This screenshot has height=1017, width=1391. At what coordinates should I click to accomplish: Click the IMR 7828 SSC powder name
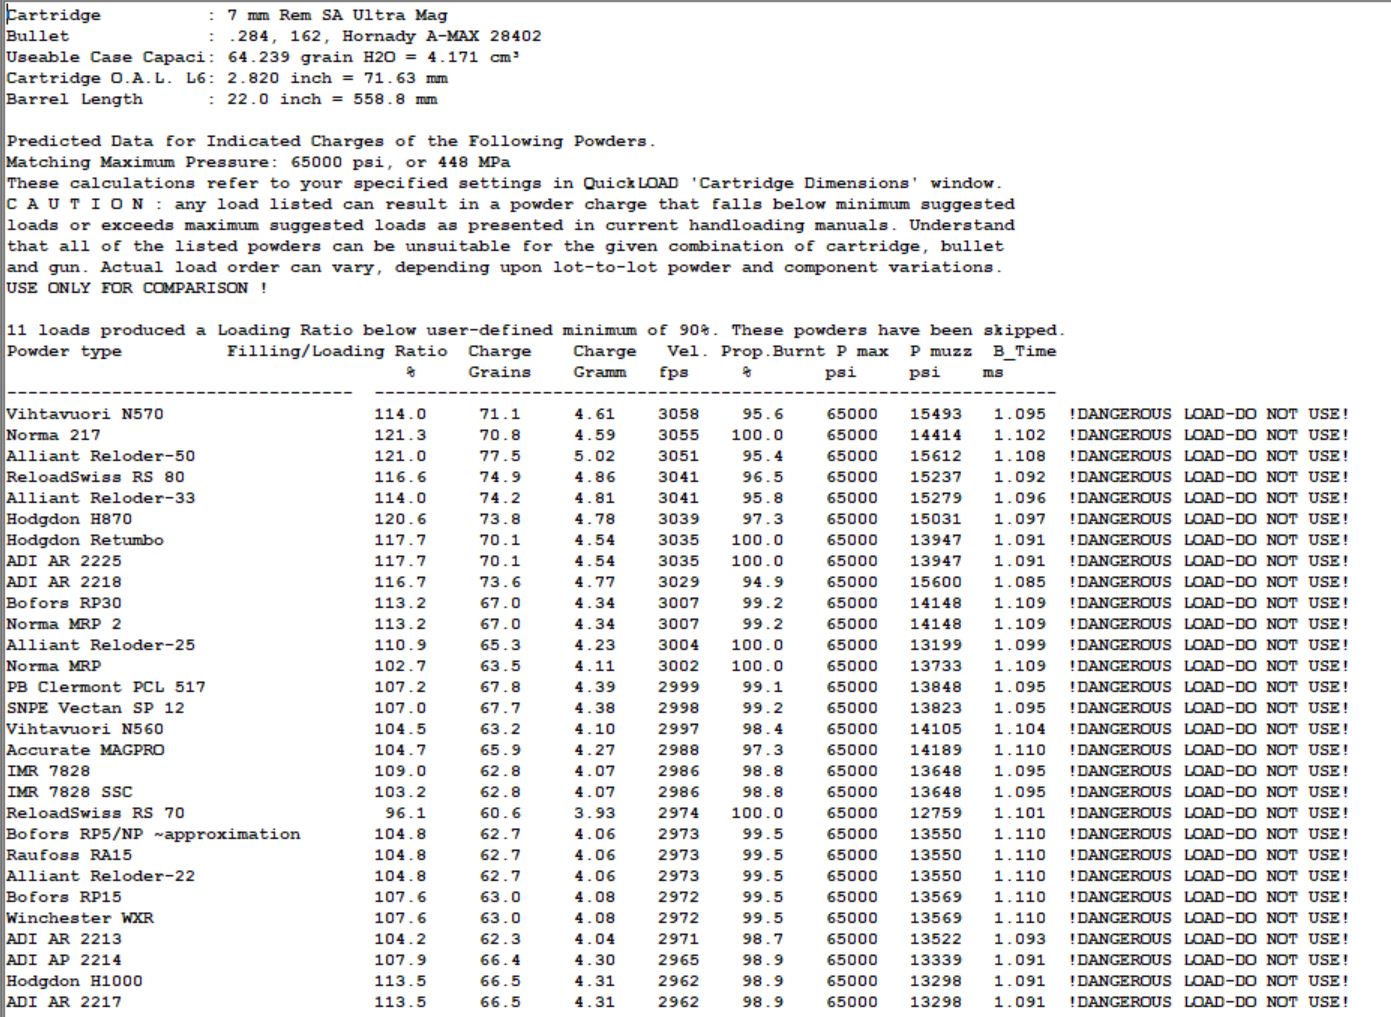[x=69, y=792]
